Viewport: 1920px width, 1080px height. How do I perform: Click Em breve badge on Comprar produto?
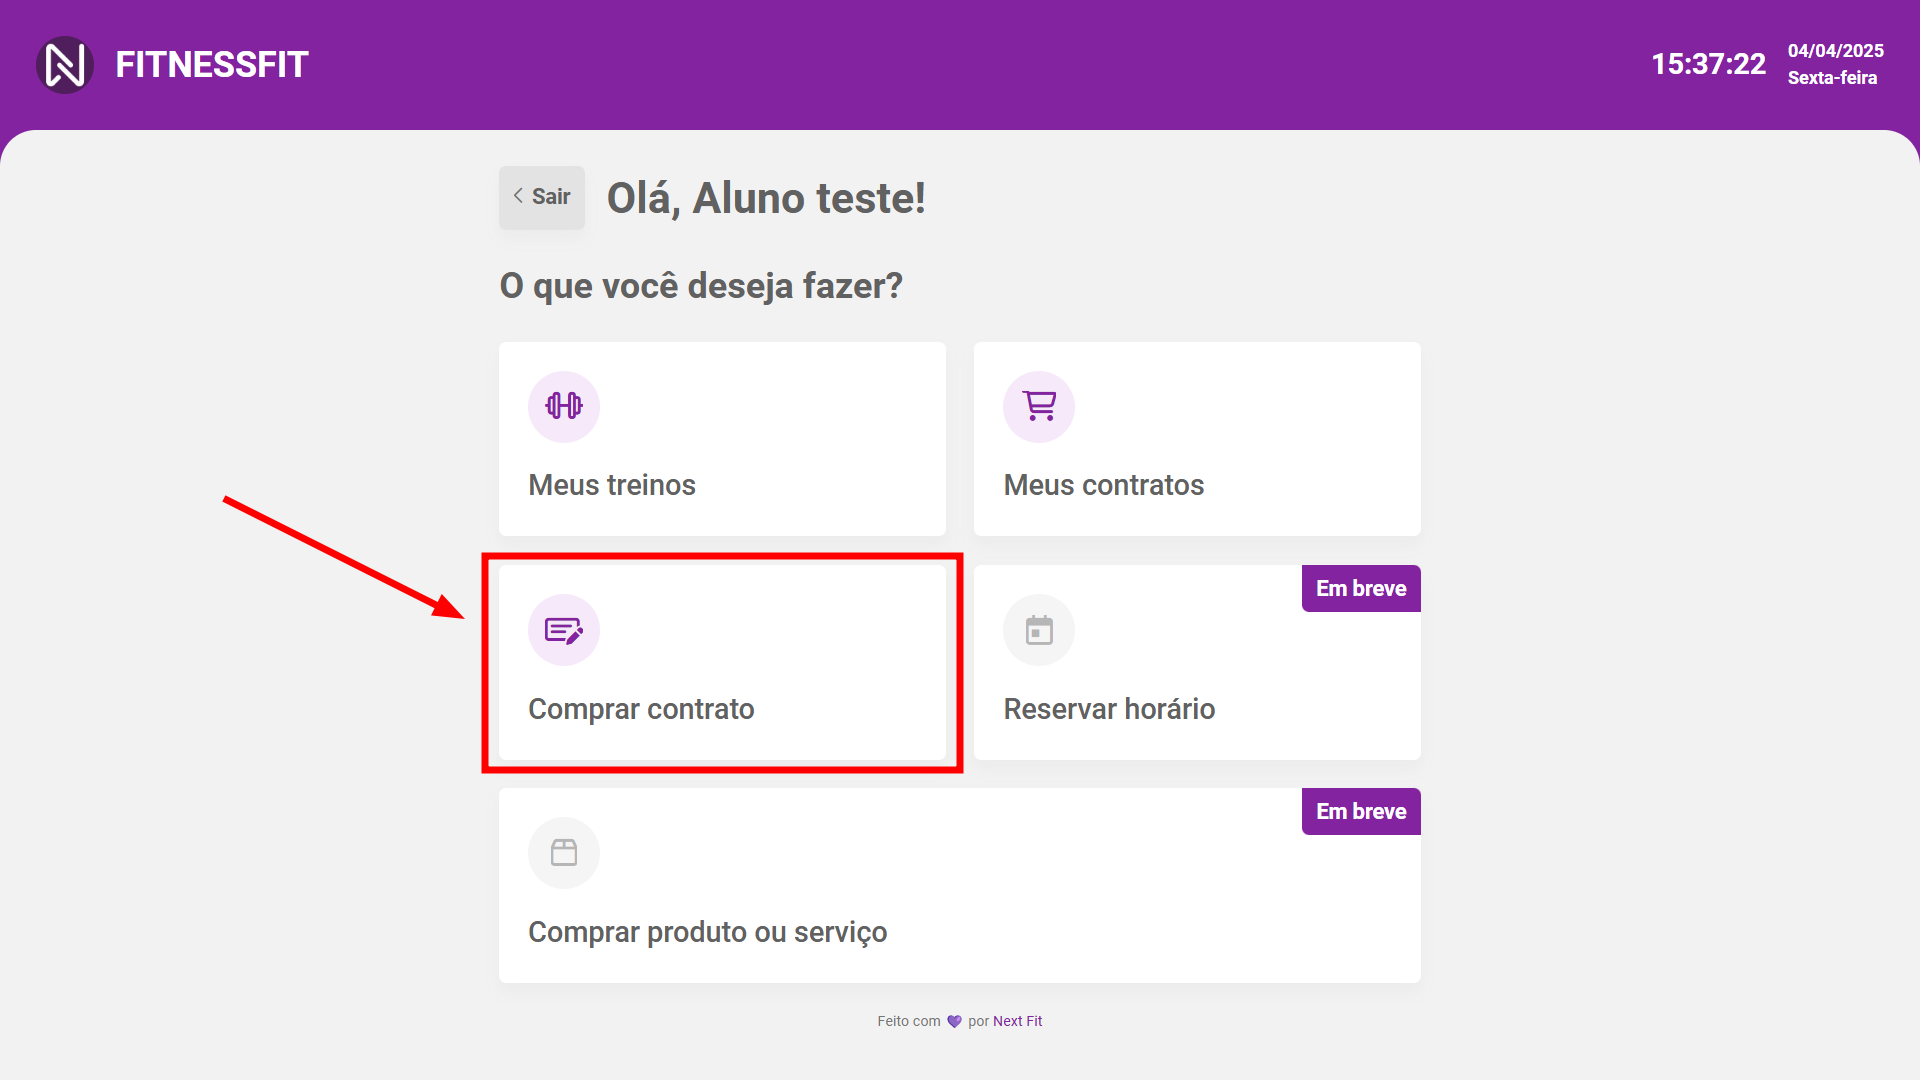(x=1360, y=811)
